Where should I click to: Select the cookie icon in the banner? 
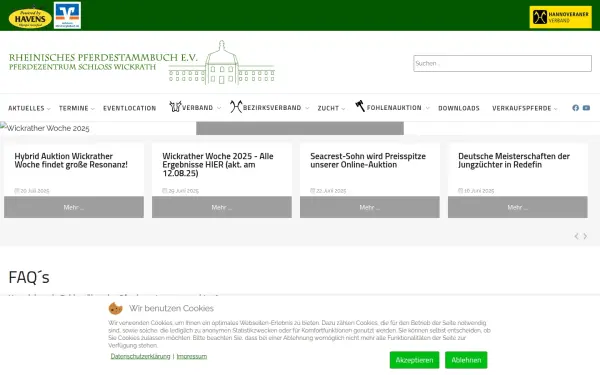115,308
